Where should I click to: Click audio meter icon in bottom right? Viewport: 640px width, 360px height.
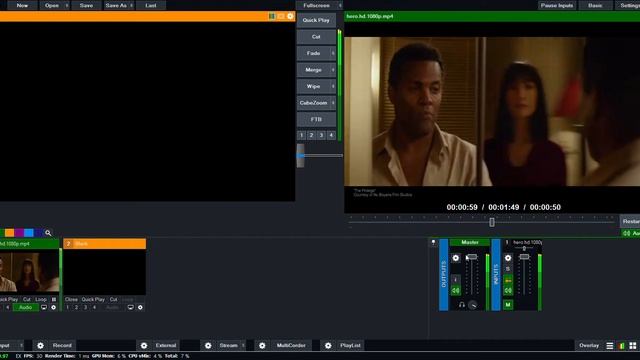tap(622, 346)
